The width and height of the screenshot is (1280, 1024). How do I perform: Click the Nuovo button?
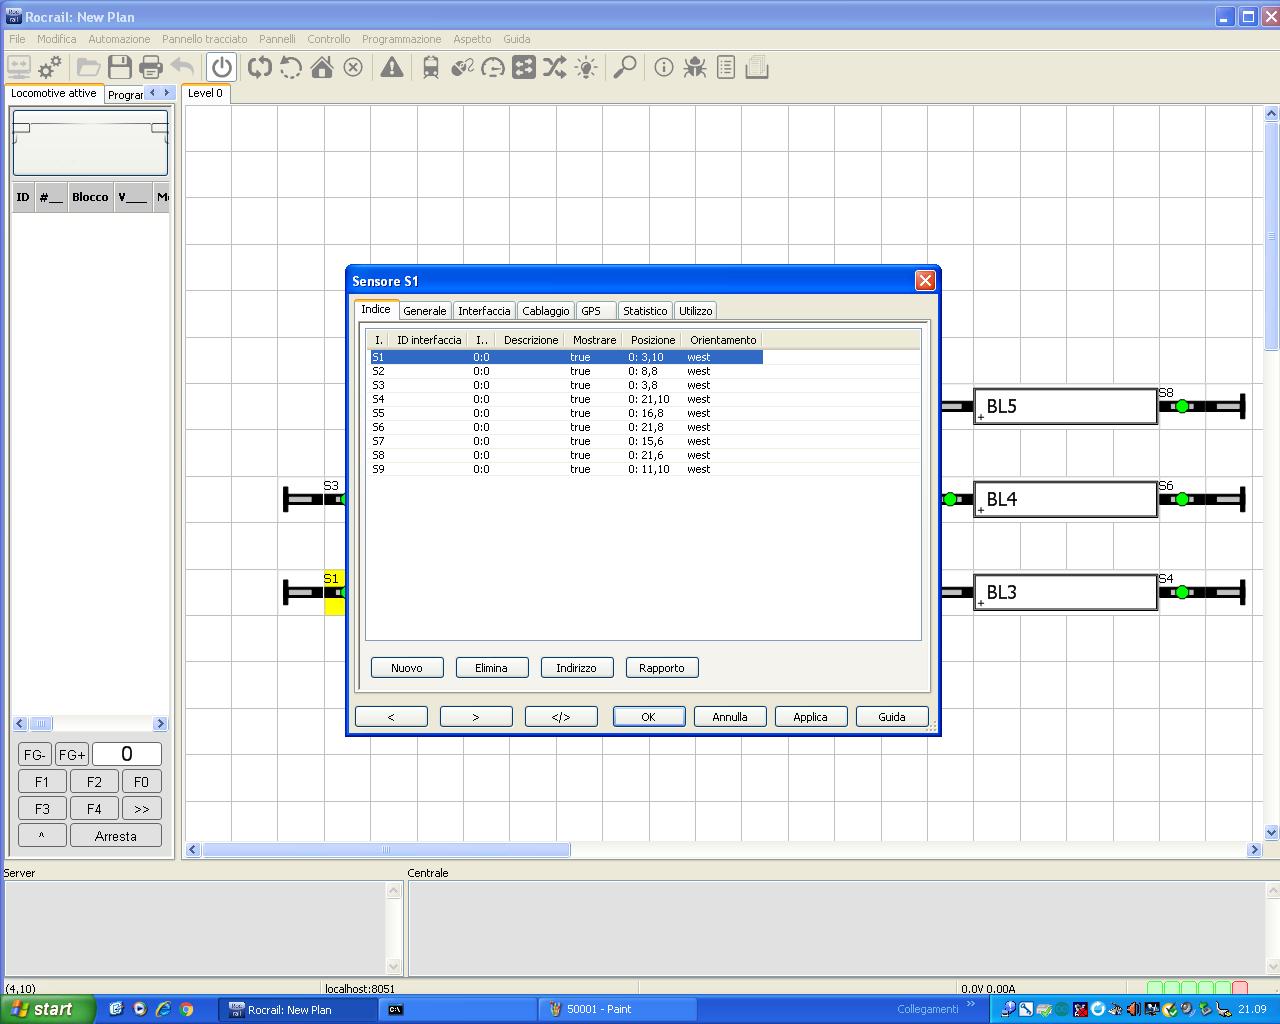[x=407, y=668]
